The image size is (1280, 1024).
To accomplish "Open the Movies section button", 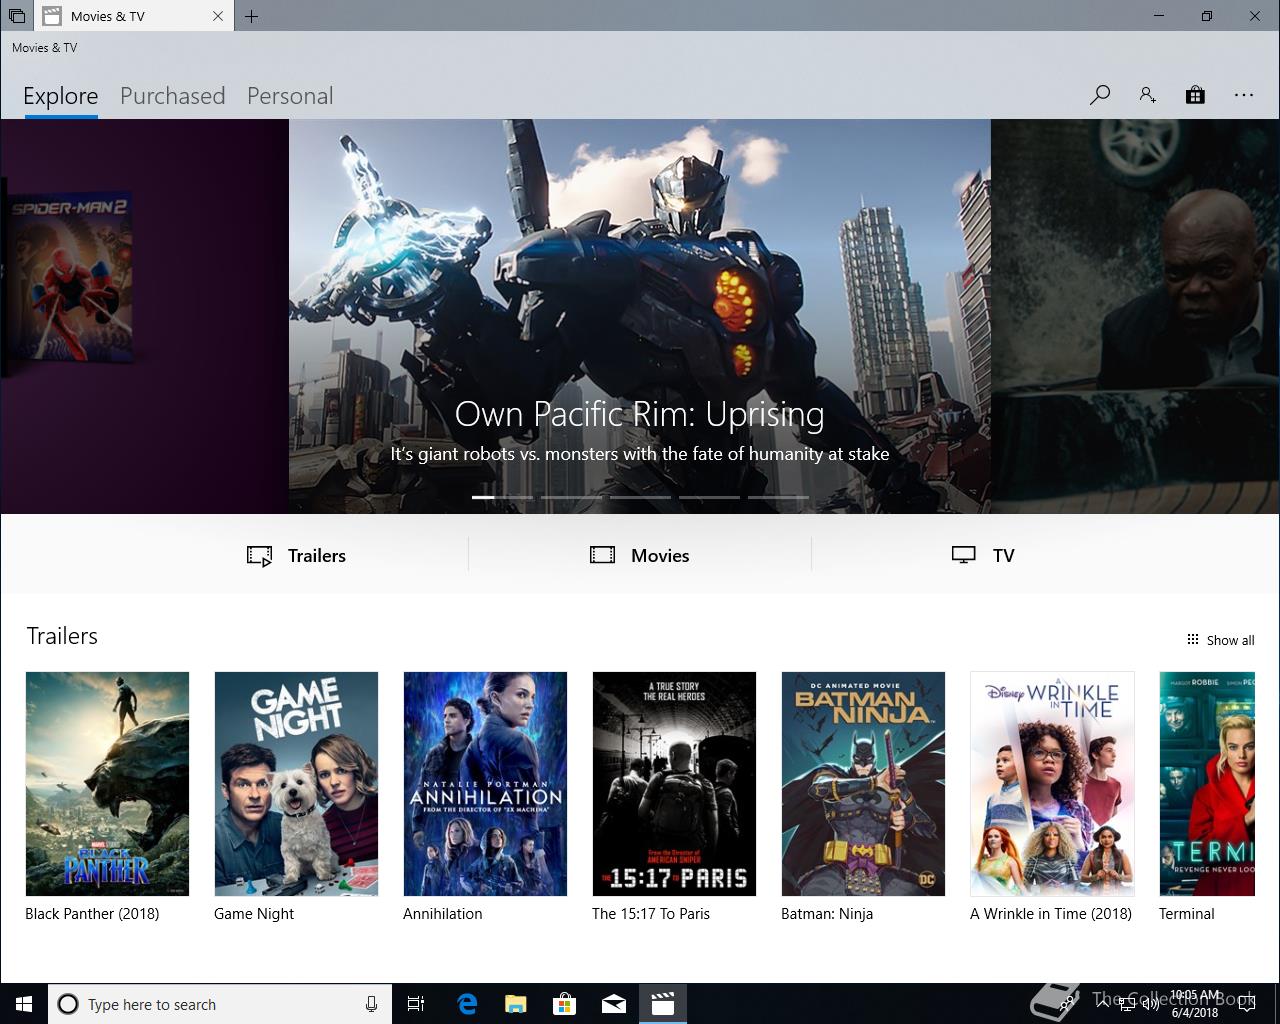I will [x=640, y=556].
